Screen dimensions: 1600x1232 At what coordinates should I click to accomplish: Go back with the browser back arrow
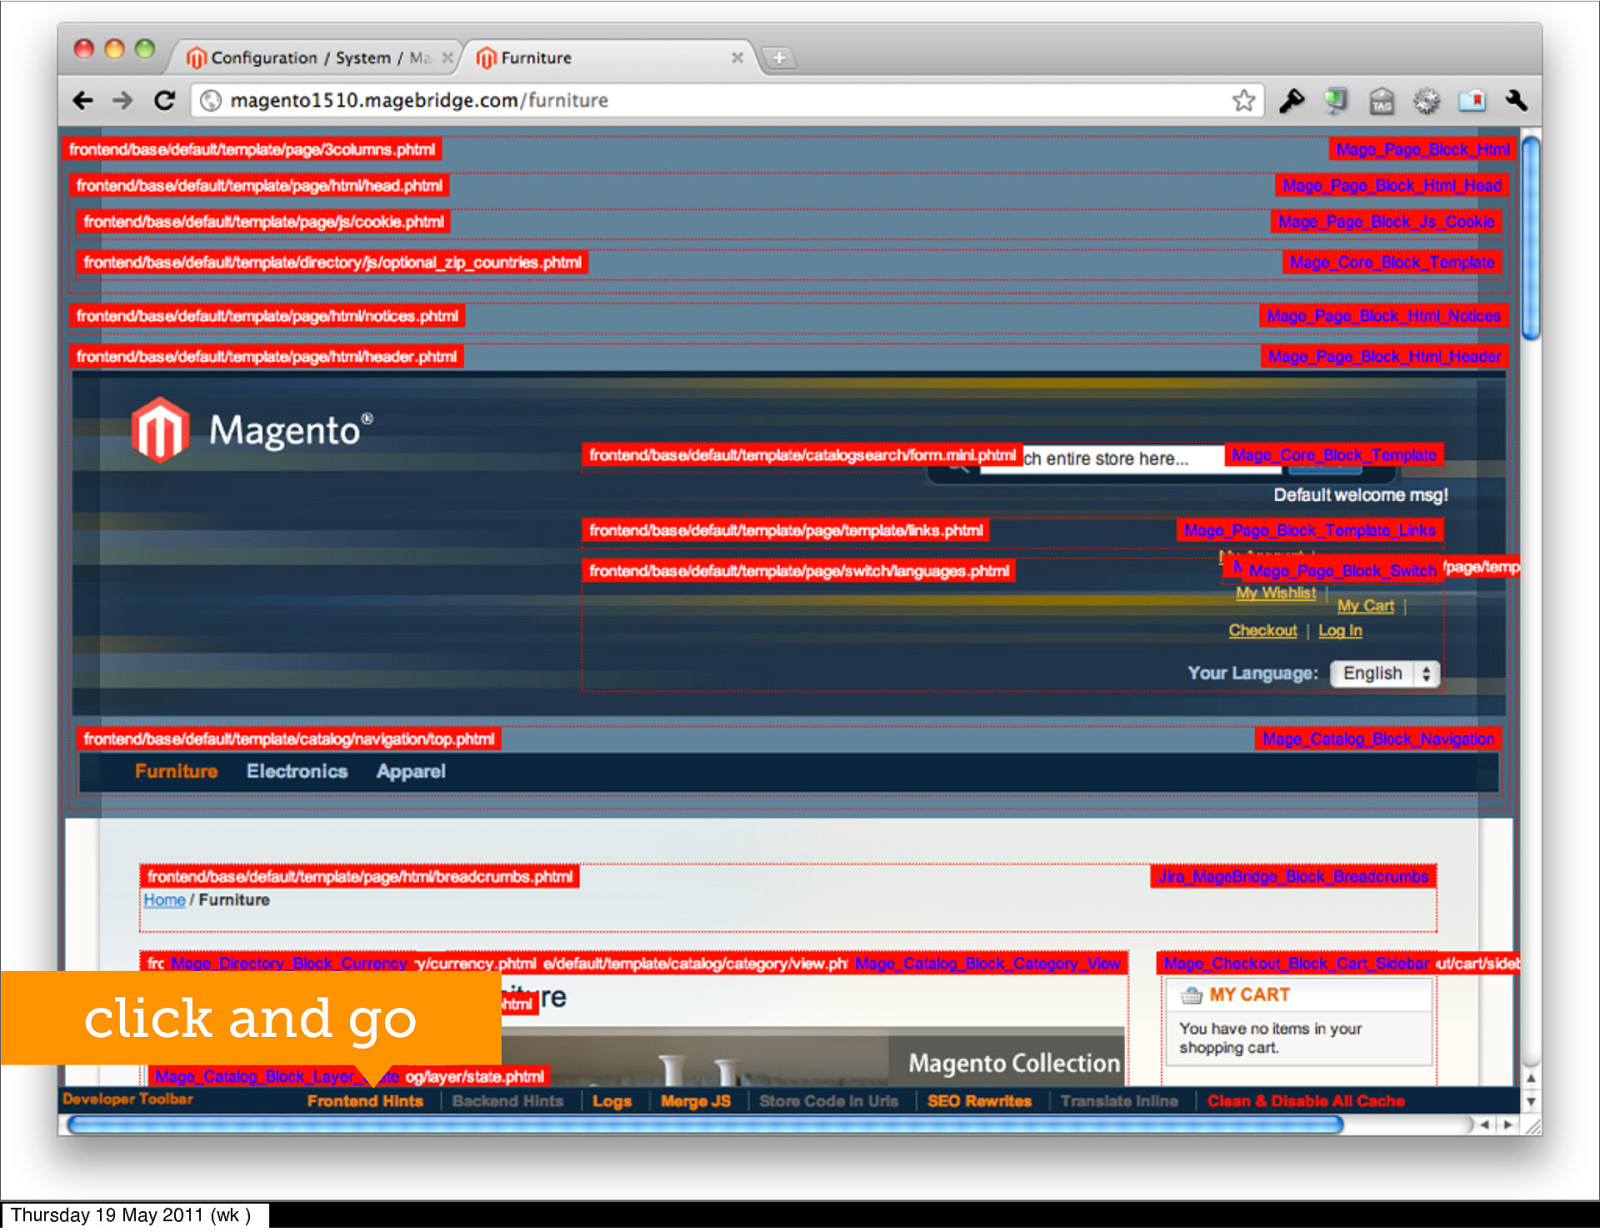83,100
